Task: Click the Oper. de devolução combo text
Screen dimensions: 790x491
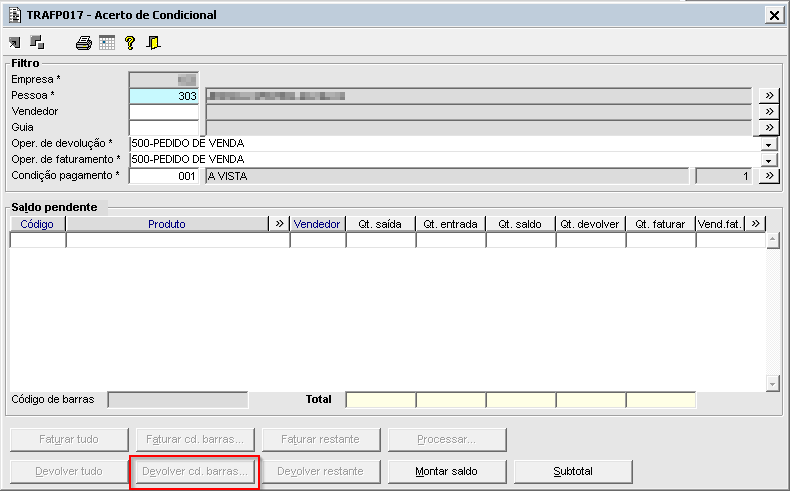Action: pos(445,144)
